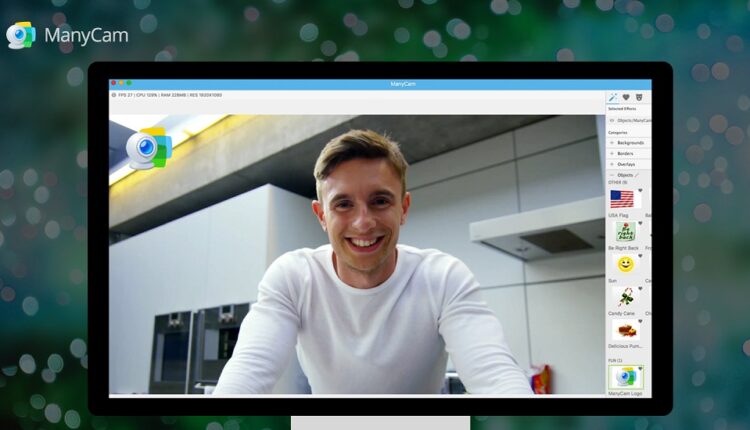Viewport: 750px width, 430px height.
Task: Expand the Borders category
Action: click(629, 154)
